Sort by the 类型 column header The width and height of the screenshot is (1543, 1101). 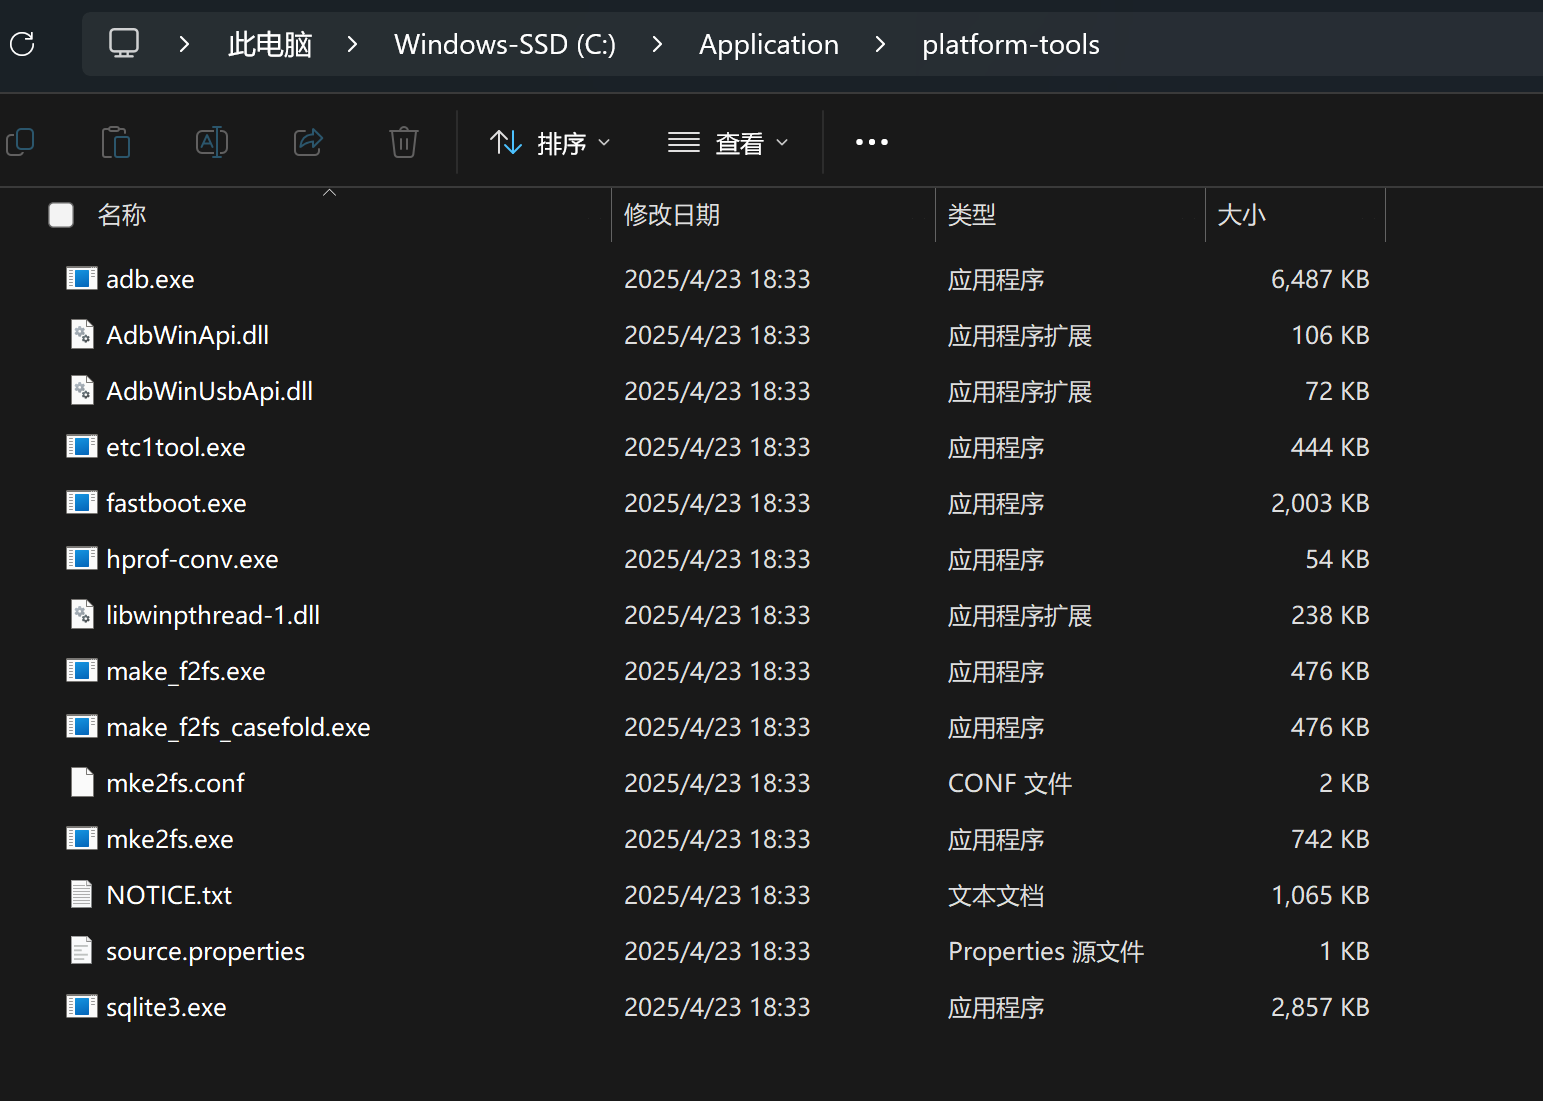[972, 215]
